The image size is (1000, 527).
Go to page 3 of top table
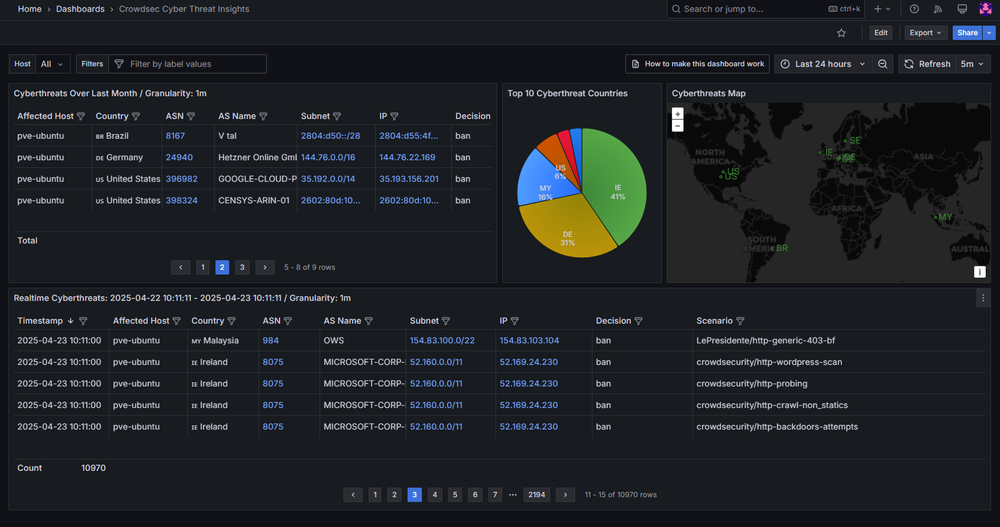point(242,267)
